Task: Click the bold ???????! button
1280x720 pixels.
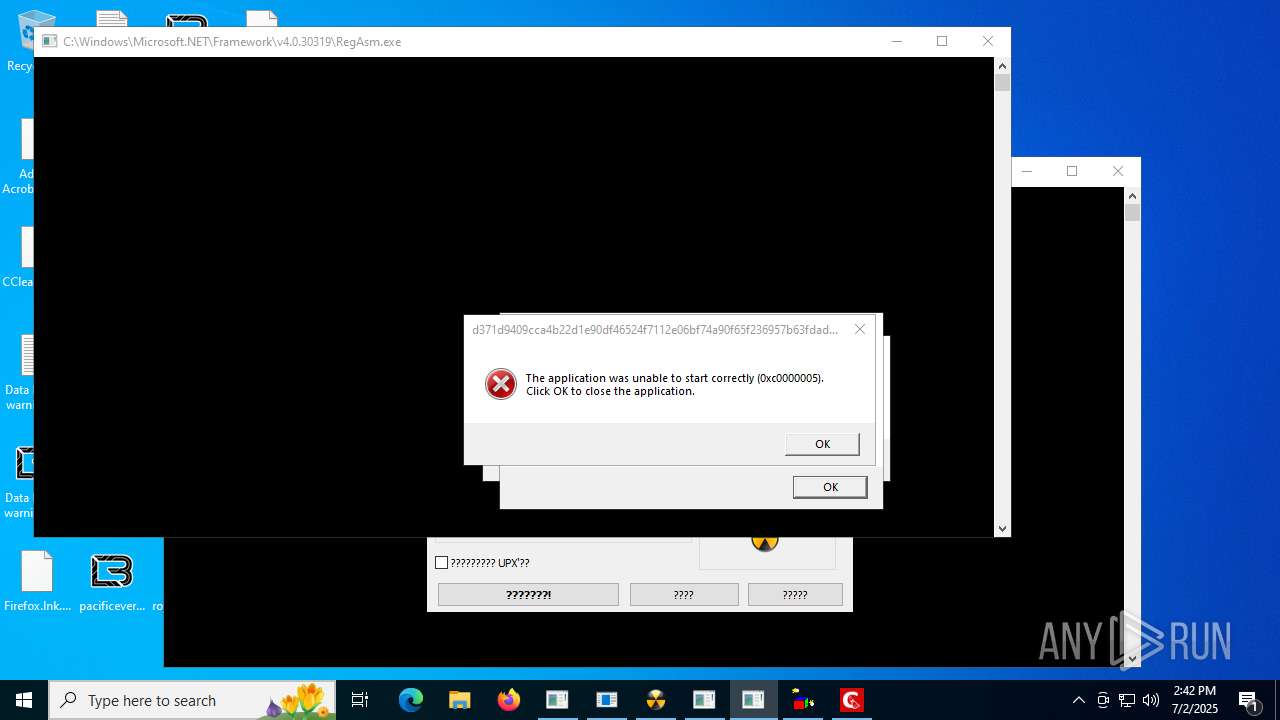Action: [528, 595]
